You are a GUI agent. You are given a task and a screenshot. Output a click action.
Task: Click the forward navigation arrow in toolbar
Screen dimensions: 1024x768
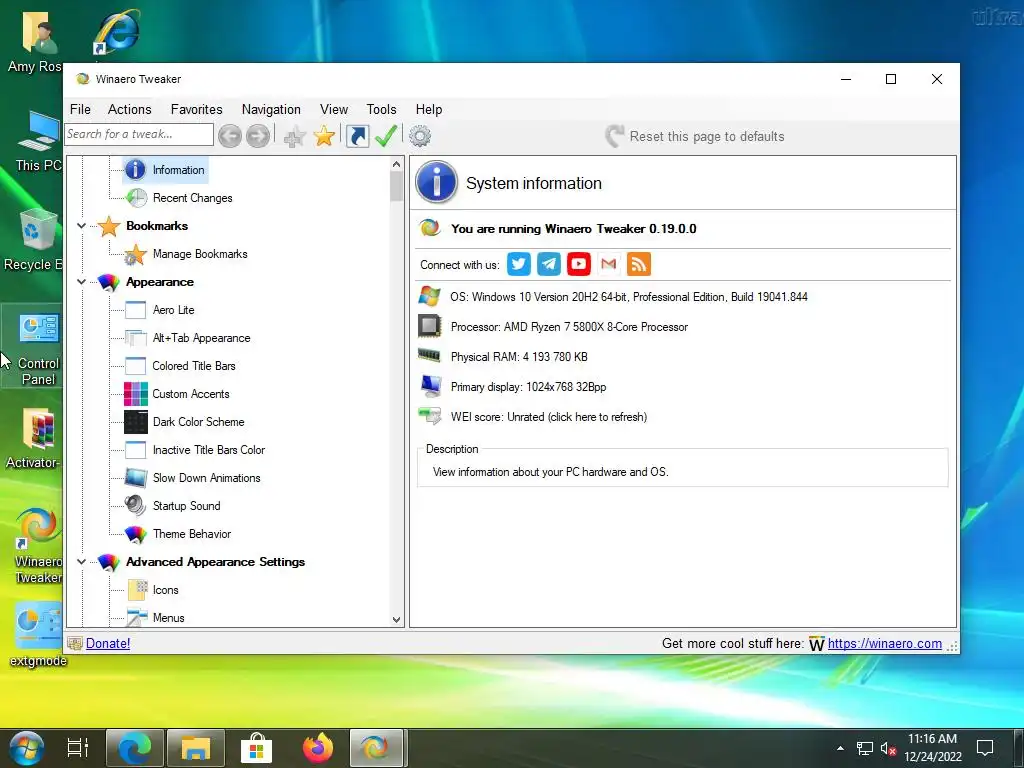click(x=258, y=136)
